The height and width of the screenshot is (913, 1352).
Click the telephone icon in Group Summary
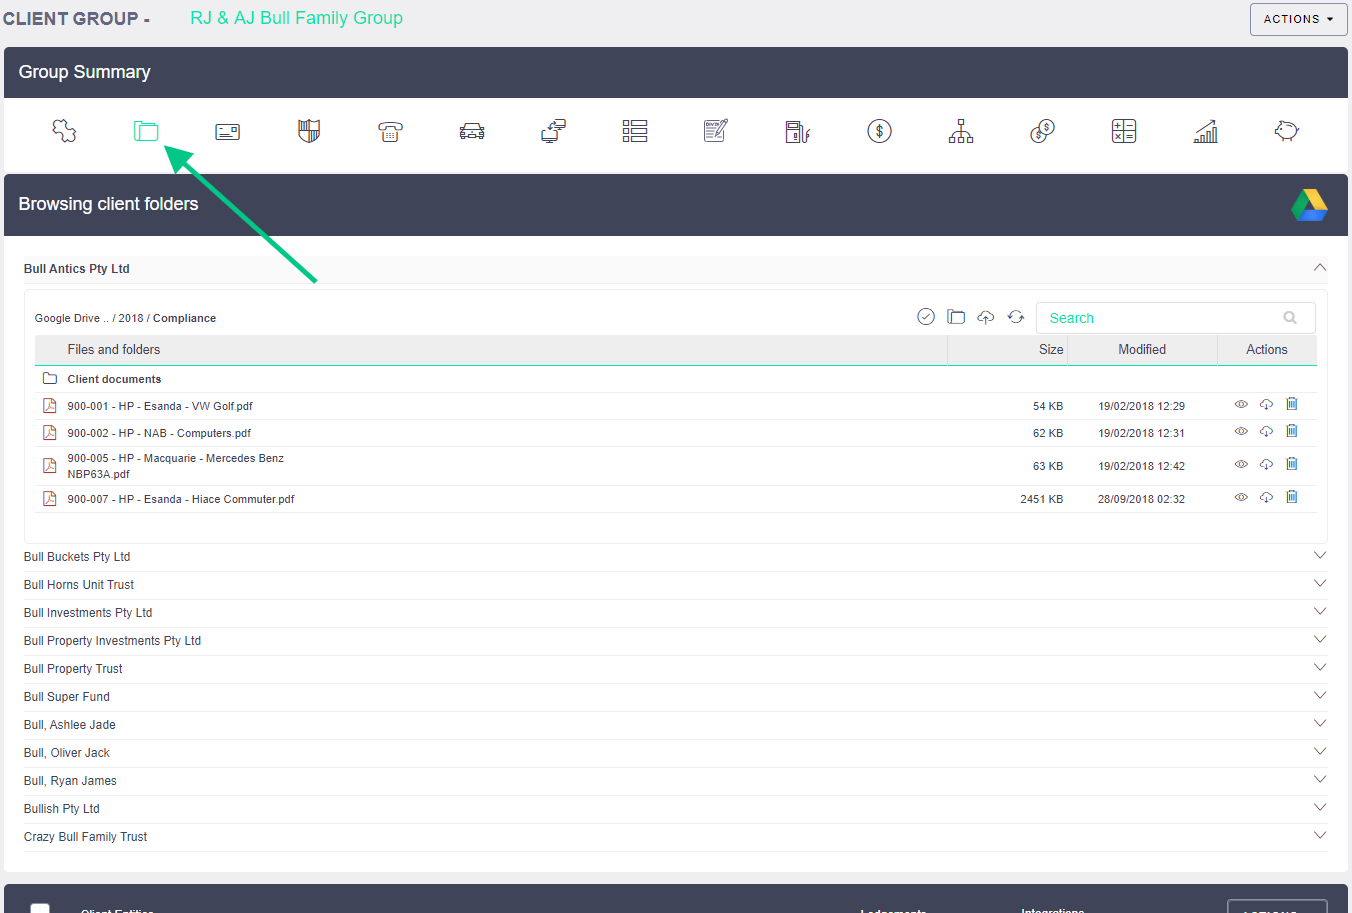(x=390, y=131)
